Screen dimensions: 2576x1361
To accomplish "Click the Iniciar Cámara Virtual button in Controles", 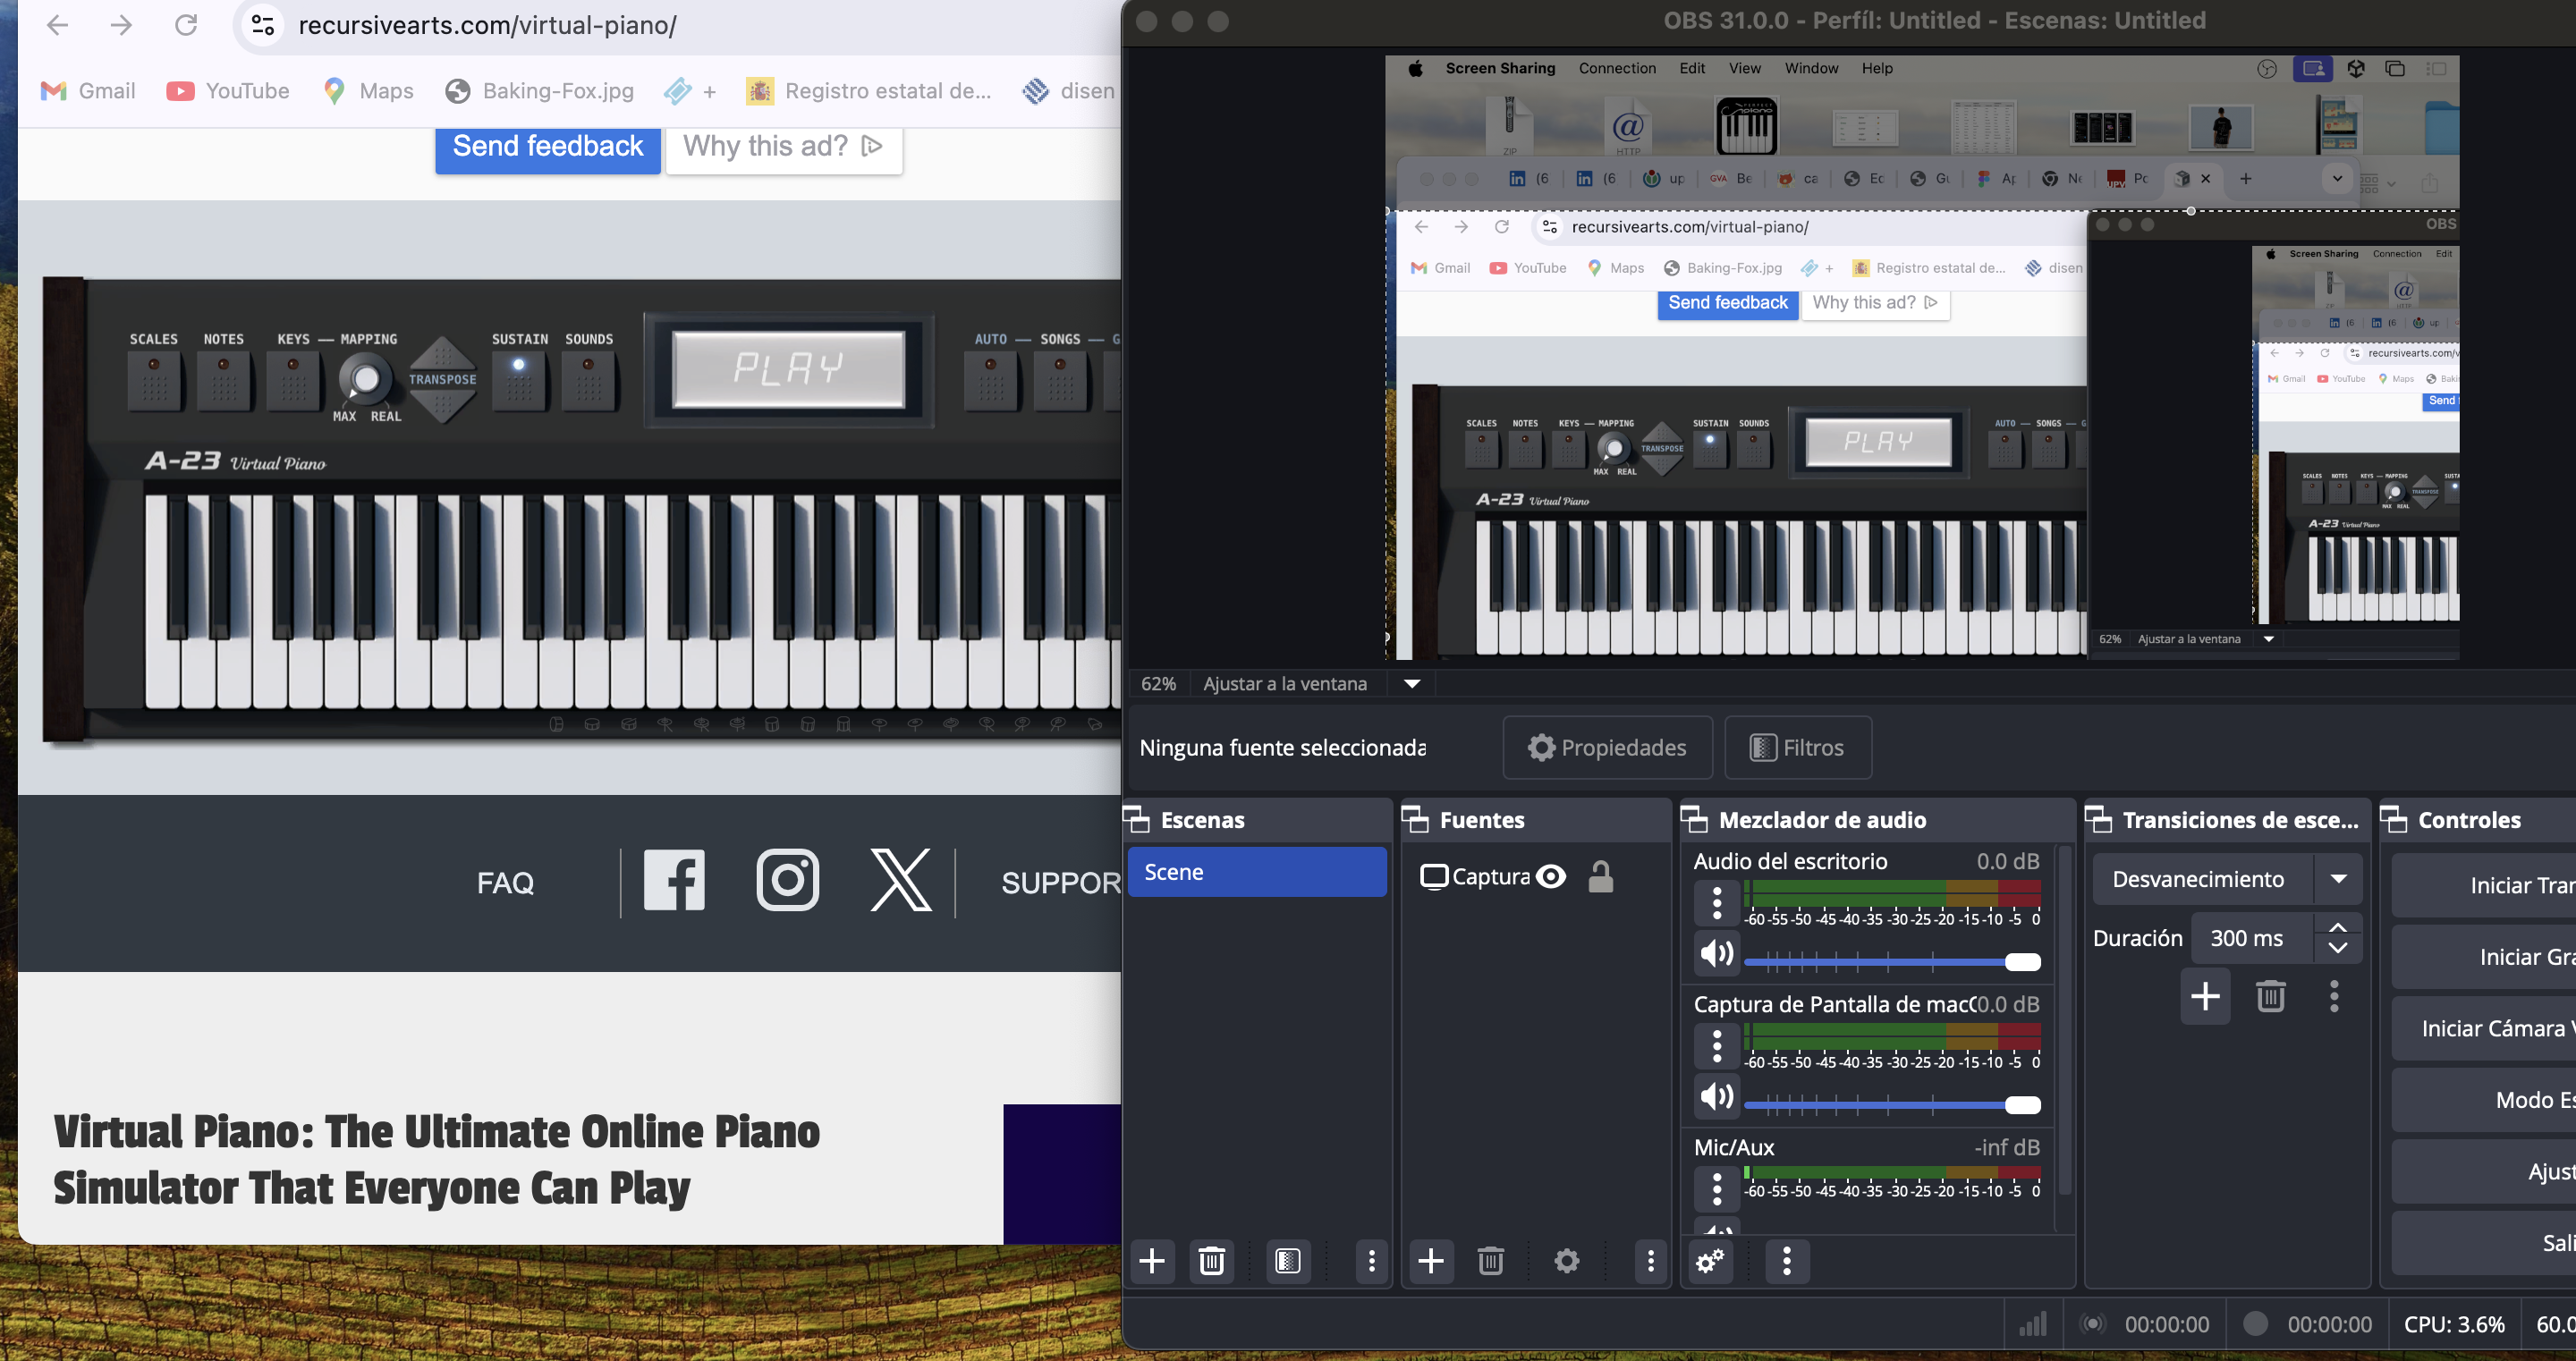I will coord(2483,1028).
